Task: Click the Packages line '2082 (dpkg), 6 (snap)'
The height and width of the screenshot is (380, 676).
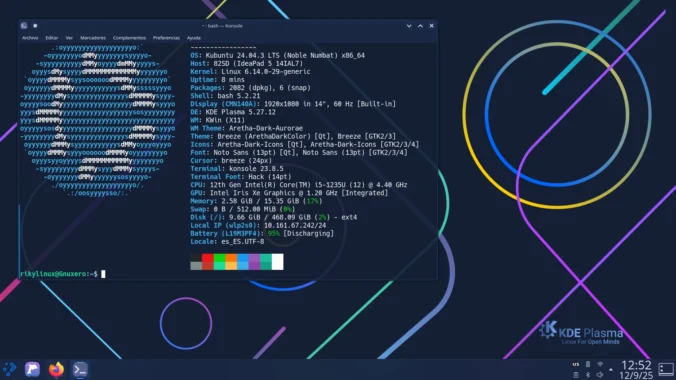Action: click(270, 88)
